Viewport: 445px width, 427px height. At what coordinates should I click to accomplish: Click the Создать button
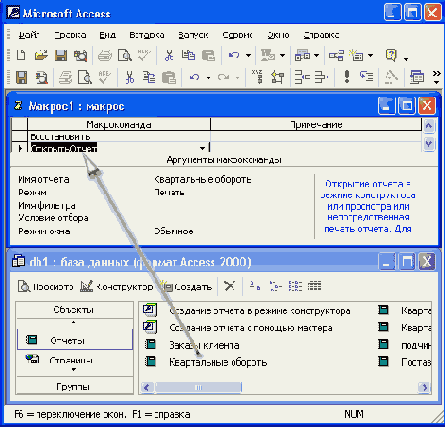click(187, 286)
